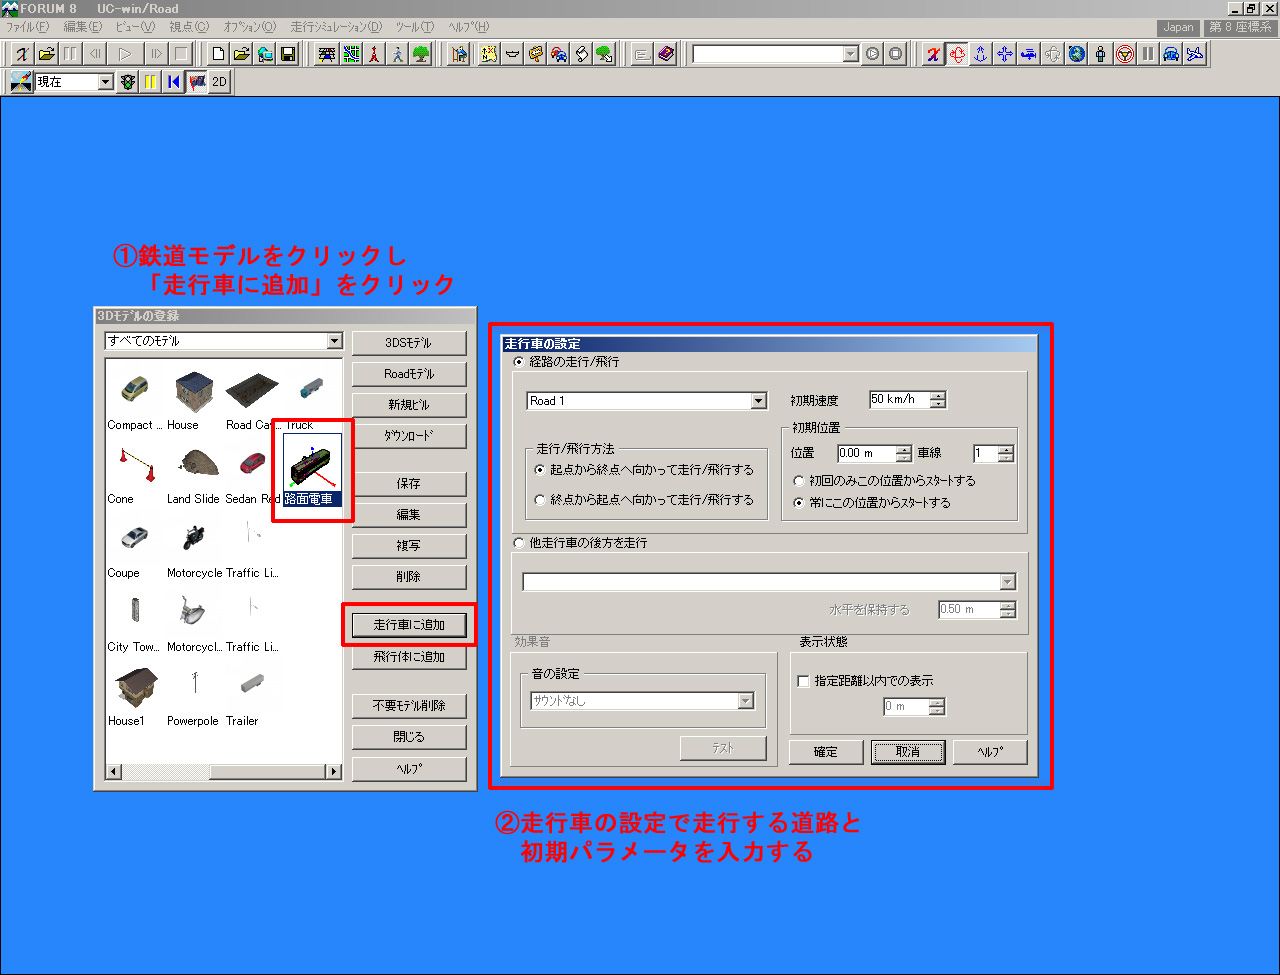1280x975 pixels.
Task: Open the 編集(E) menu
Action: tap(83, 27)
